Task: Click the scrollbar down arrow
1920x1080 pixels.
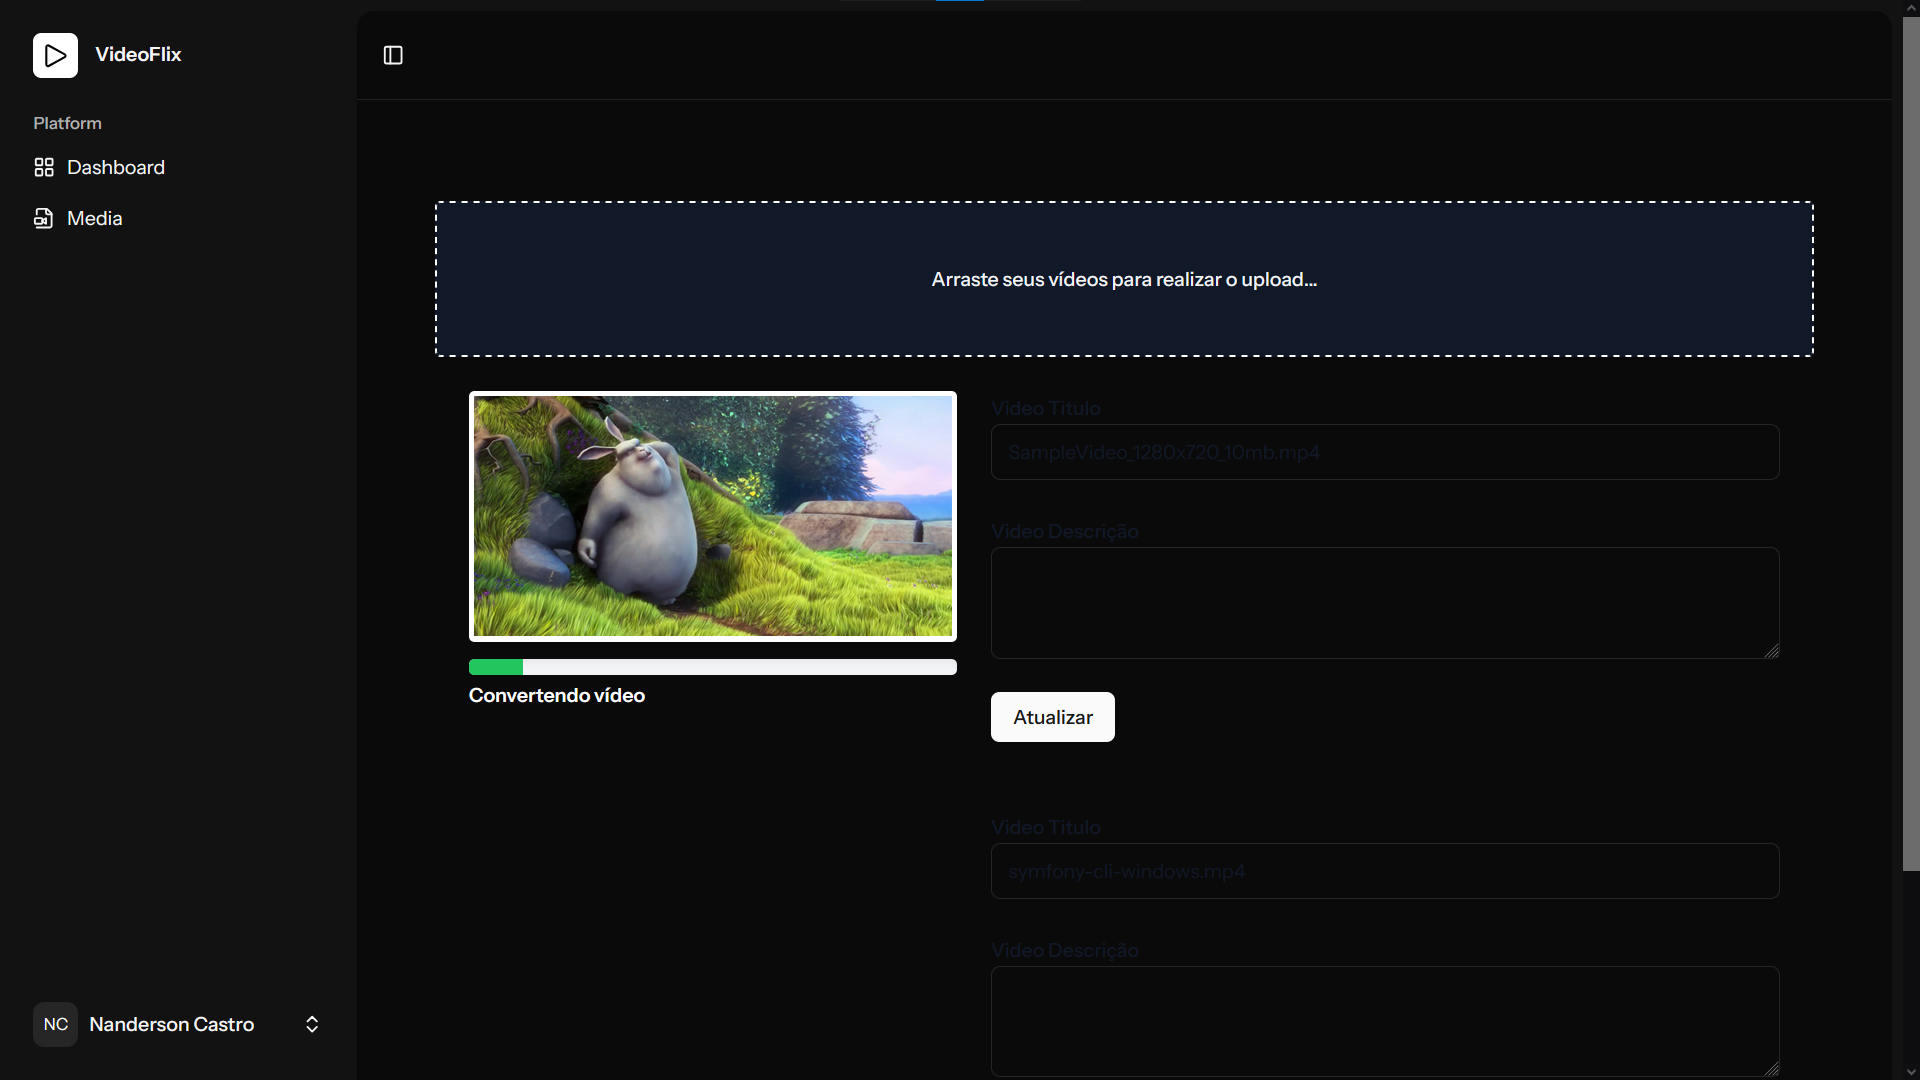Action: point(1911,1072)
